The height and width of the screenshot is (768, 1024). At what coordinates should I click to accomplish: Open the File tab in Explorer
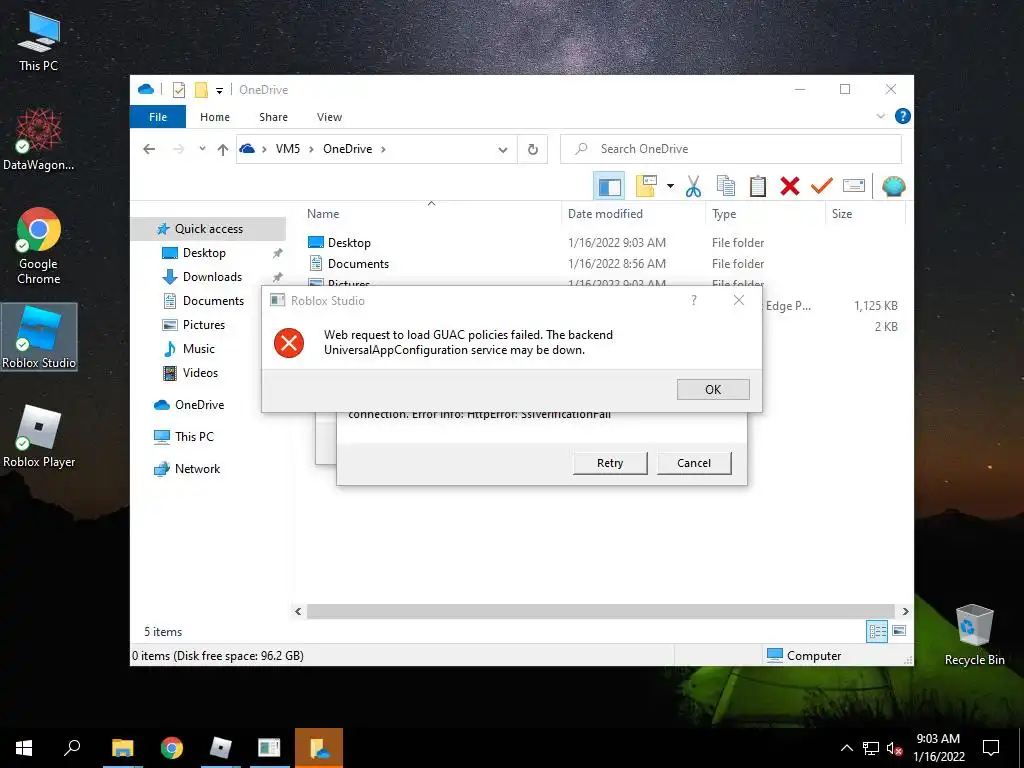158,117
